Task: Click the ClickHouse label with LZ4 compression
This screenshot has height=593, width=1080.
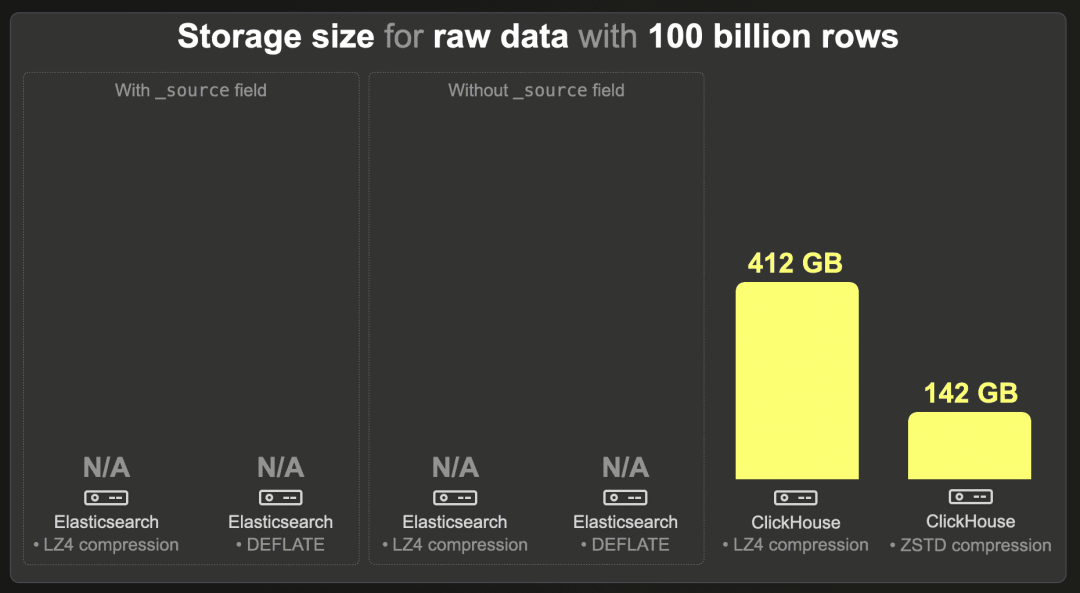Action: [796, 523]
